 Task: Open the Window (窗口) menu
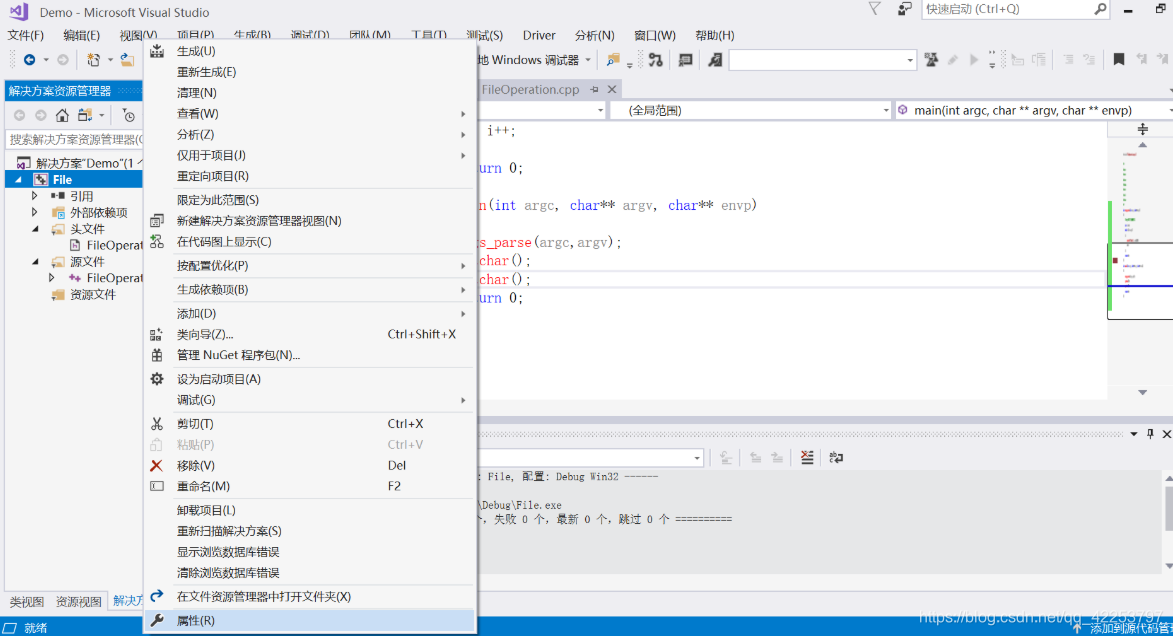pyautogui.click(x=655, y=35)
